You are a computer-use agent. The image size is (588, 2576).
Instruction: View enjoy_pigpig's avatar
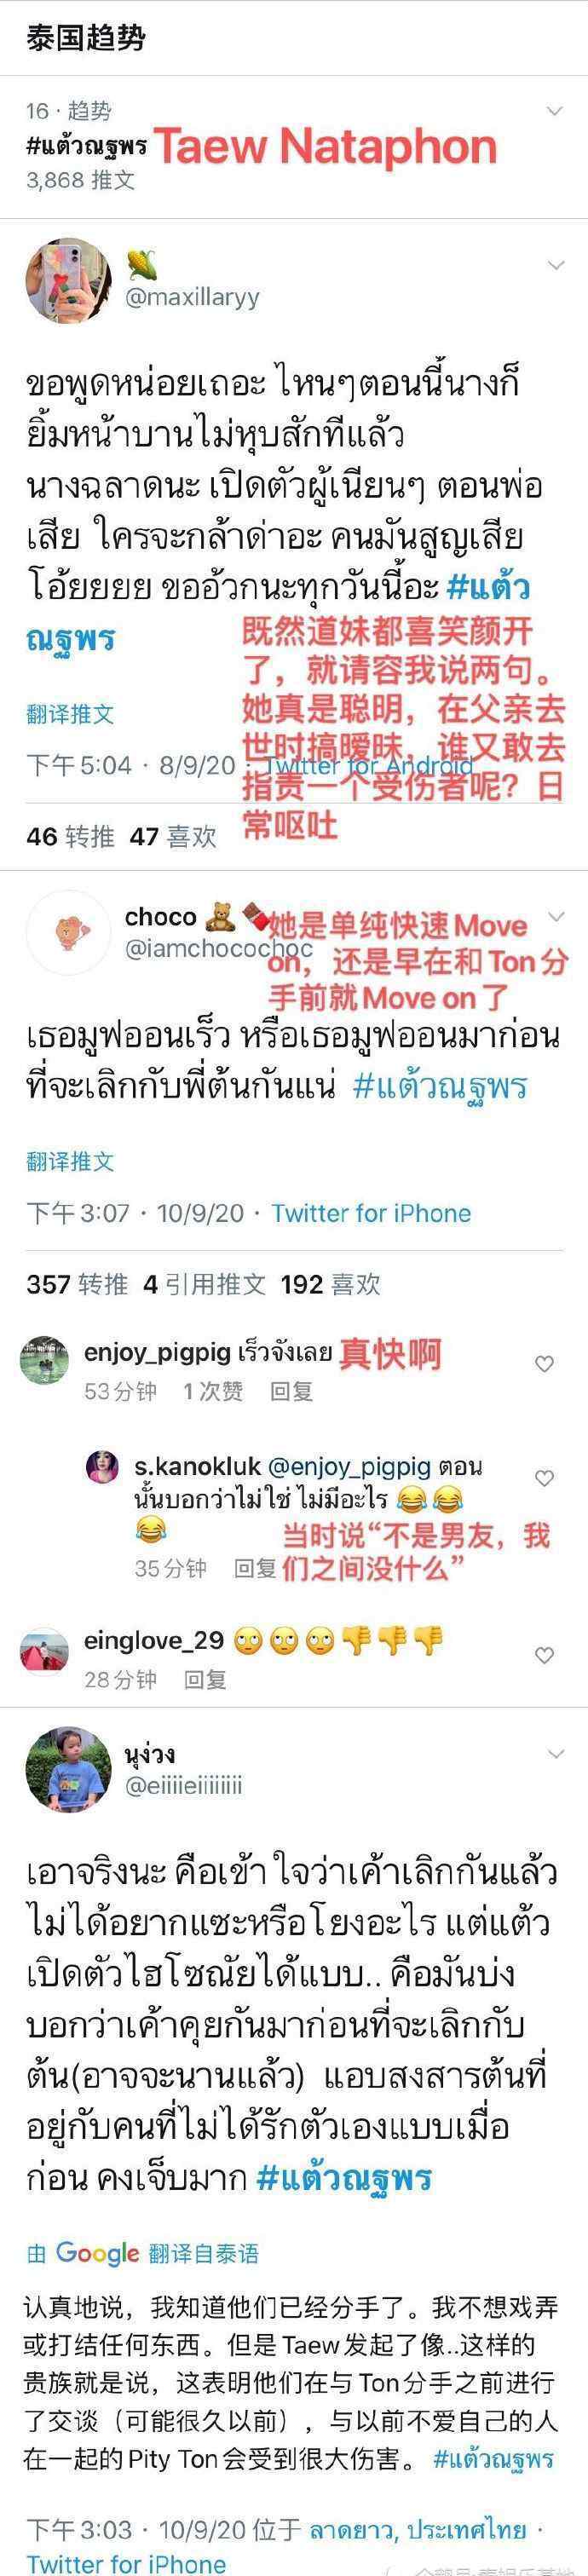click(45, 1361)
